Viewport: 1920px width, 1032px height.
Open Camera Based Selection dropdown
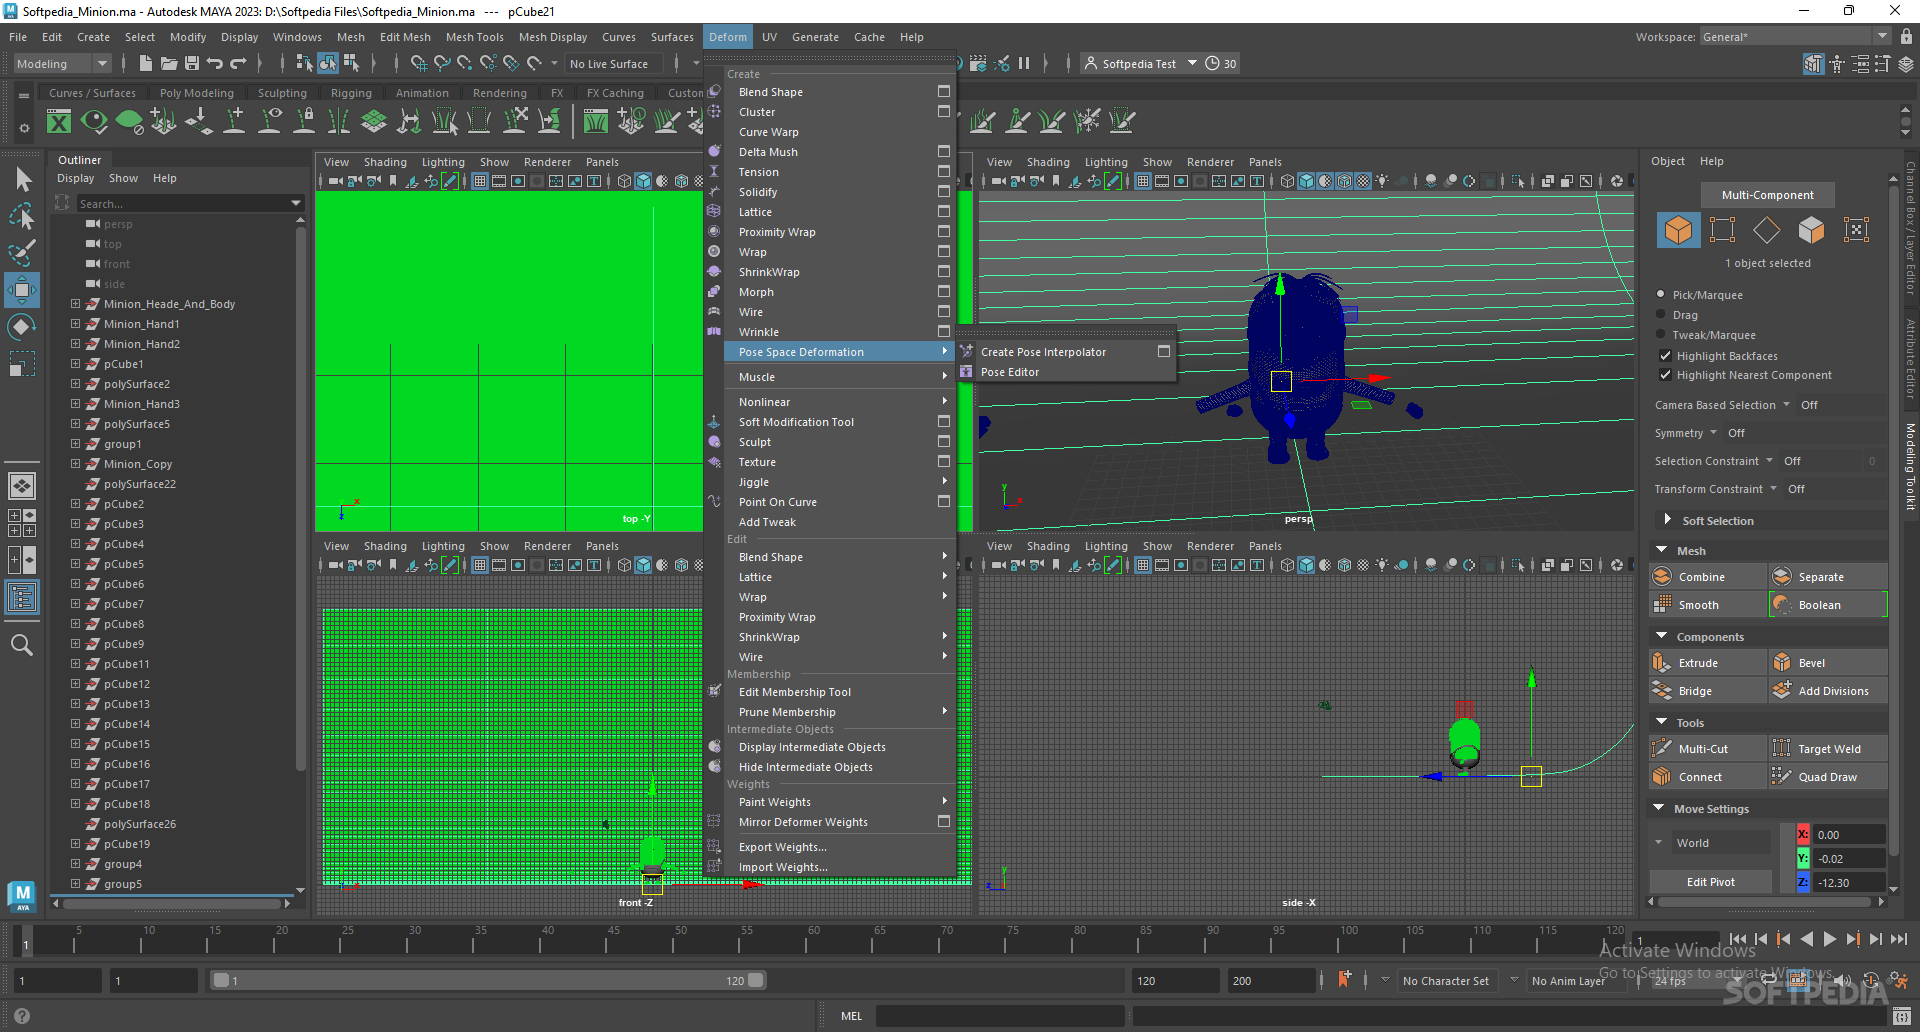click(x=1786, y=404)
